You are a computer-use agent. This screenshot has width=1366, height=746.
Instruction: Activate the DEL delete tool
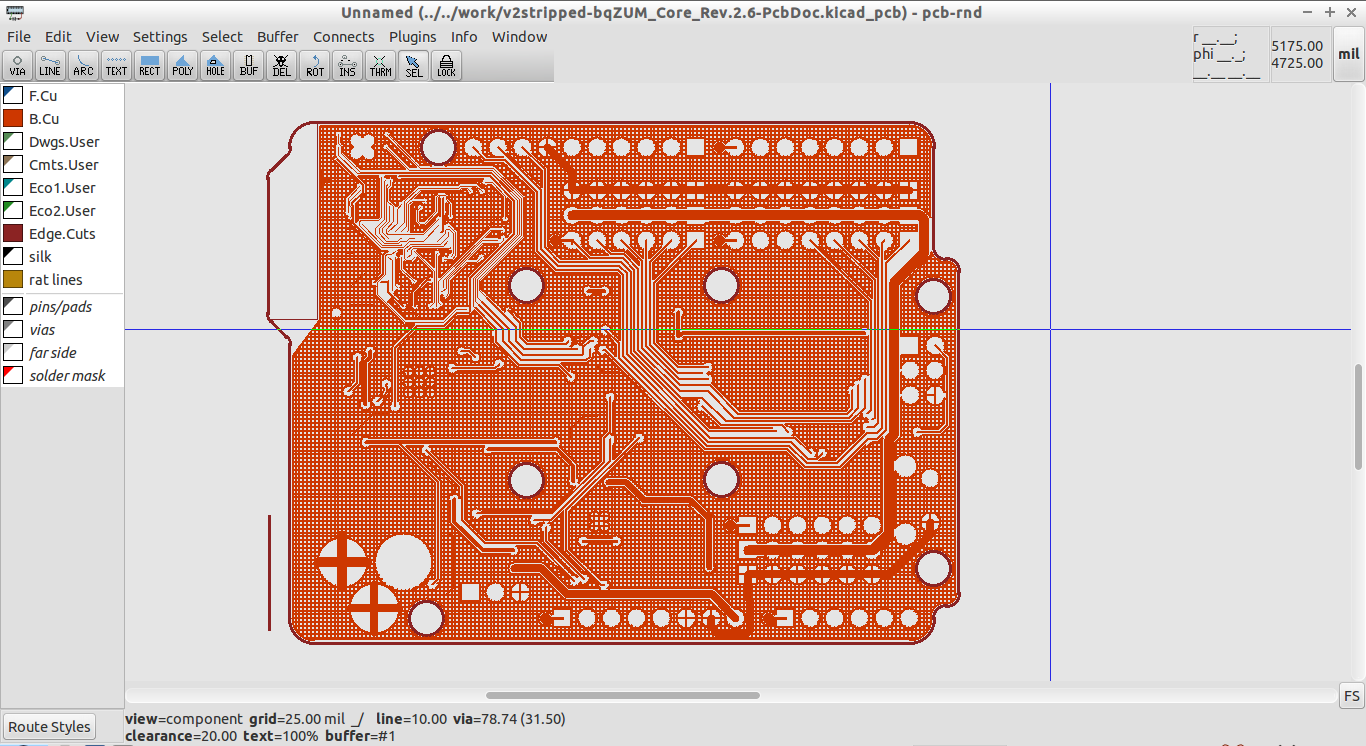click(281, 65)
